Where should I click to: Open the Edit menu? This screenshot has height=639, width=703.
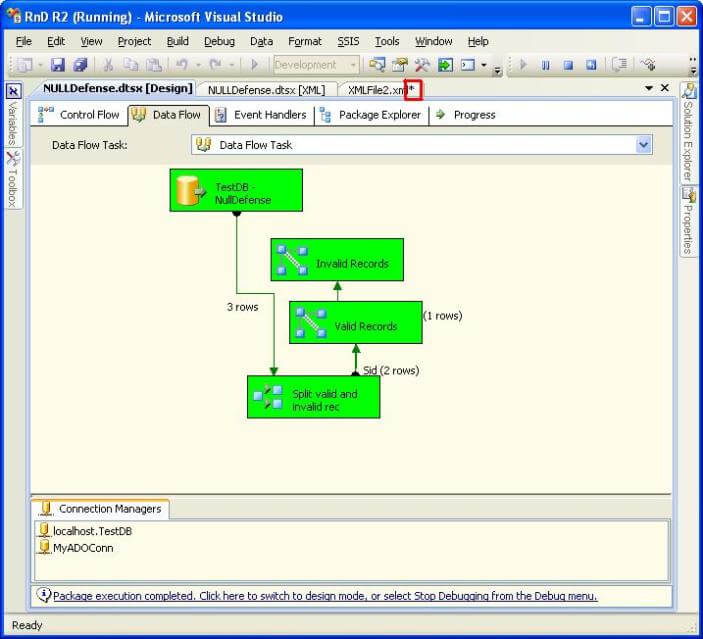tap(56, 41)
